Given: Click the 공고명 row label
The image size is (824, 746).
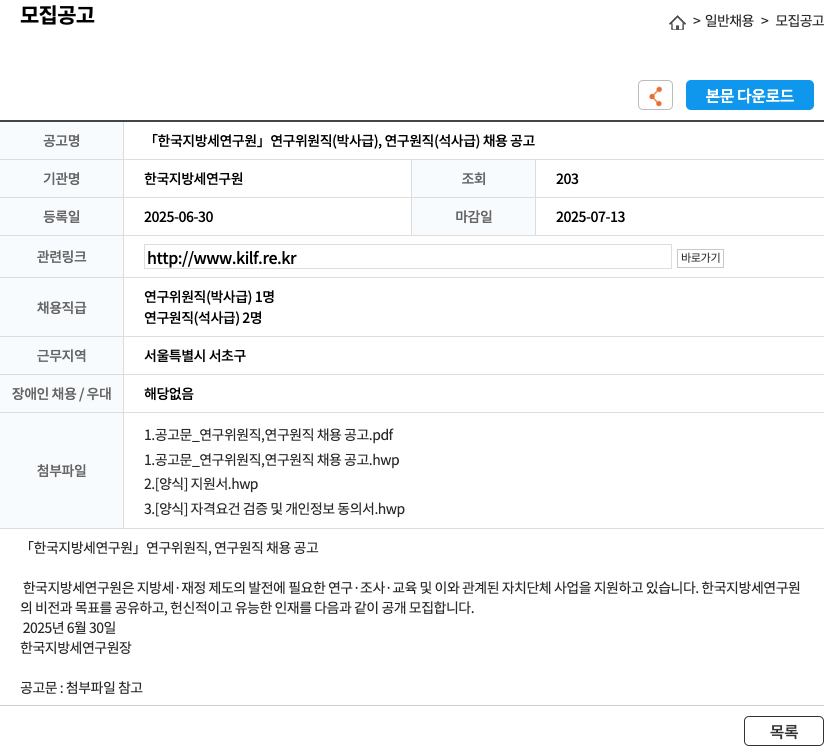Looking at the screenshot, I should click(61, 141).
